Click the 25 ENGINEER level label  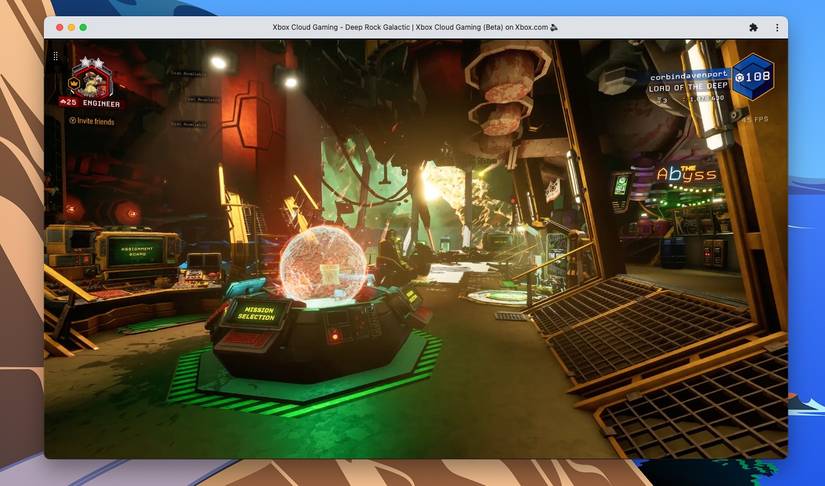pyautogui.click(x=90, y=104)
